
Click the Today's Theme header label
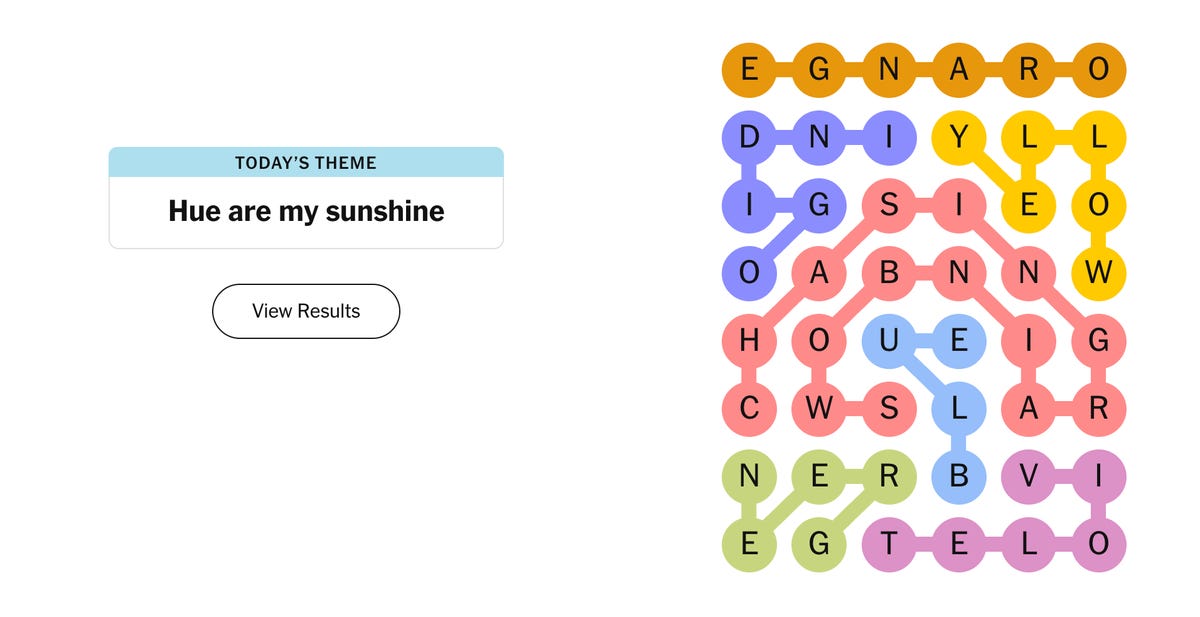click(x=306, y=163)
